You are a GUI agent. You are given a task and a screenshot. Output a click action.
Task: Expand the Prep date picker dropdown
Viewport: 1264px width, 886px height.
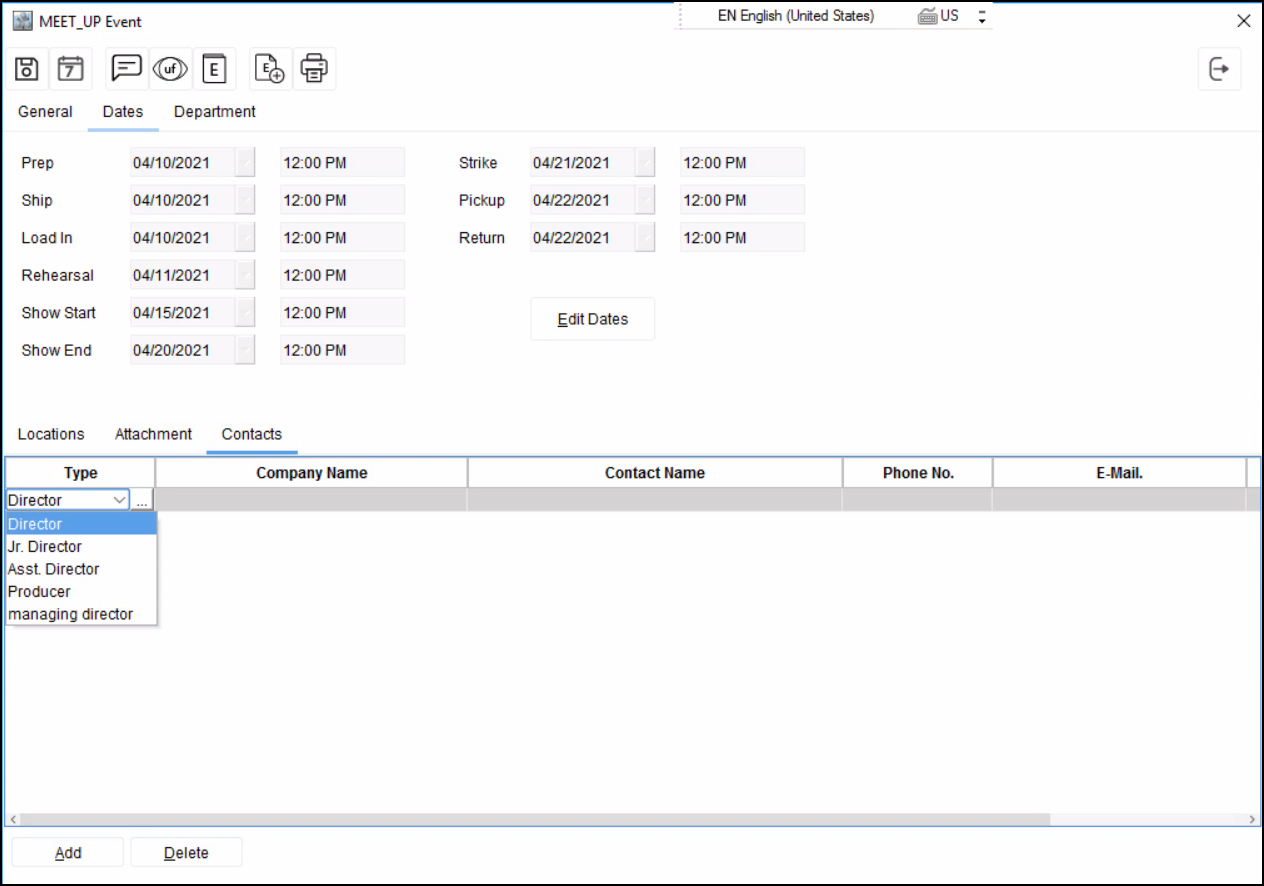click(x=245, y=163)
